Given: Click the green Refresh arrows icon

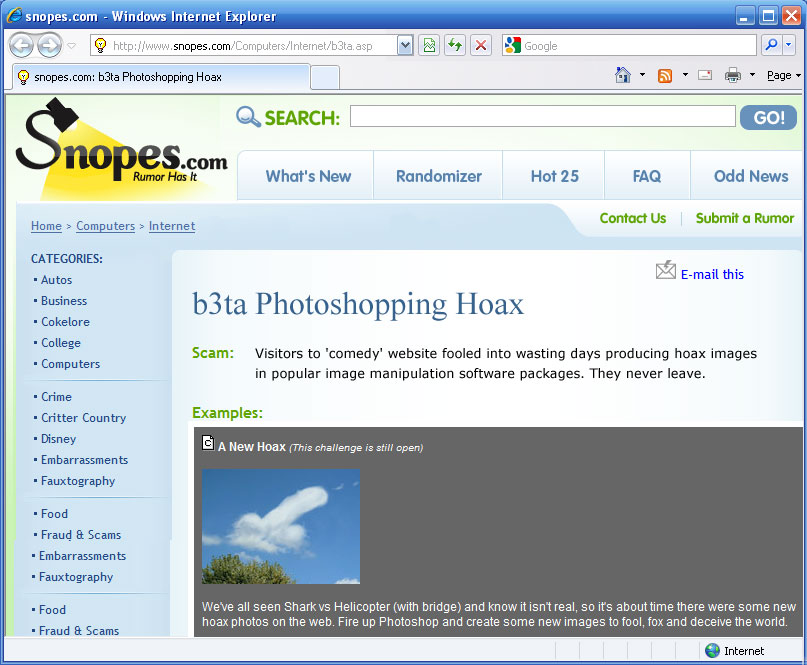Looking at the screenshot, I should (455, 46).
